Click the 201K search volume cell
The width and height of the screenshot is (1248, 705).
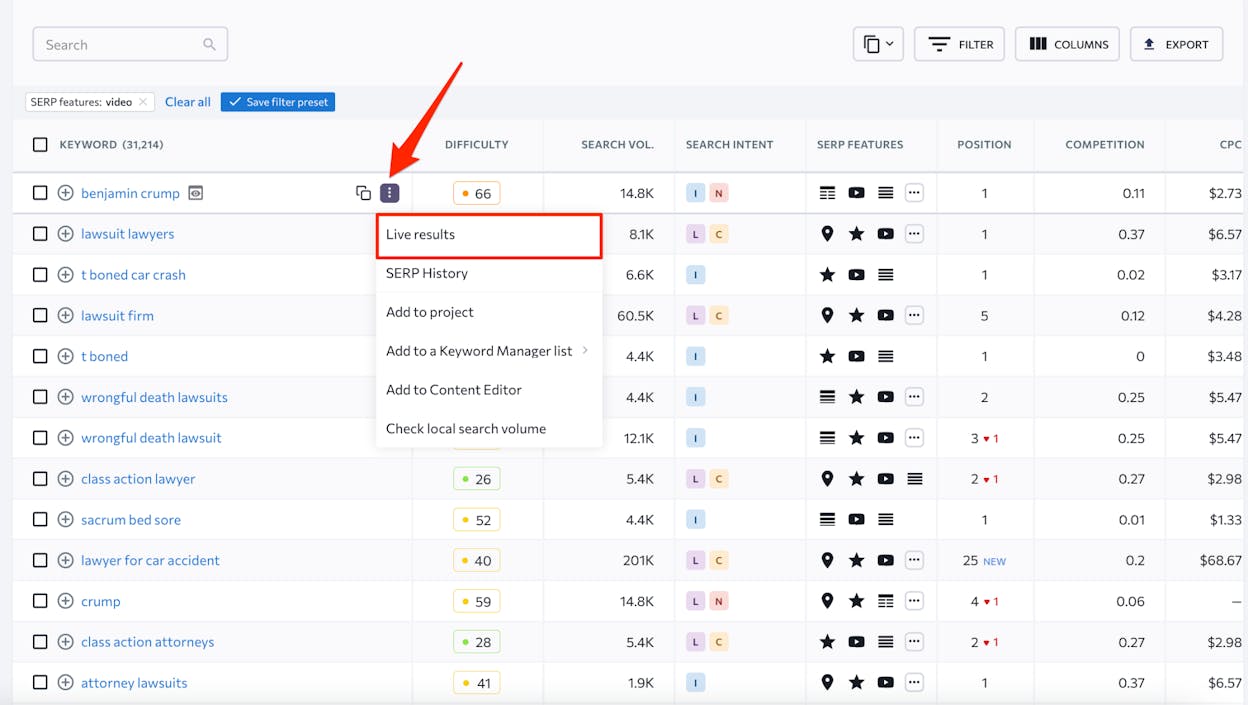pos(638,560)
